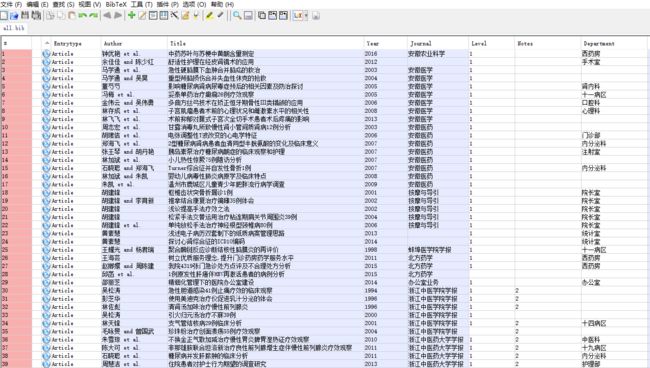Click the Edit entry pencil icon

point(142,16)
